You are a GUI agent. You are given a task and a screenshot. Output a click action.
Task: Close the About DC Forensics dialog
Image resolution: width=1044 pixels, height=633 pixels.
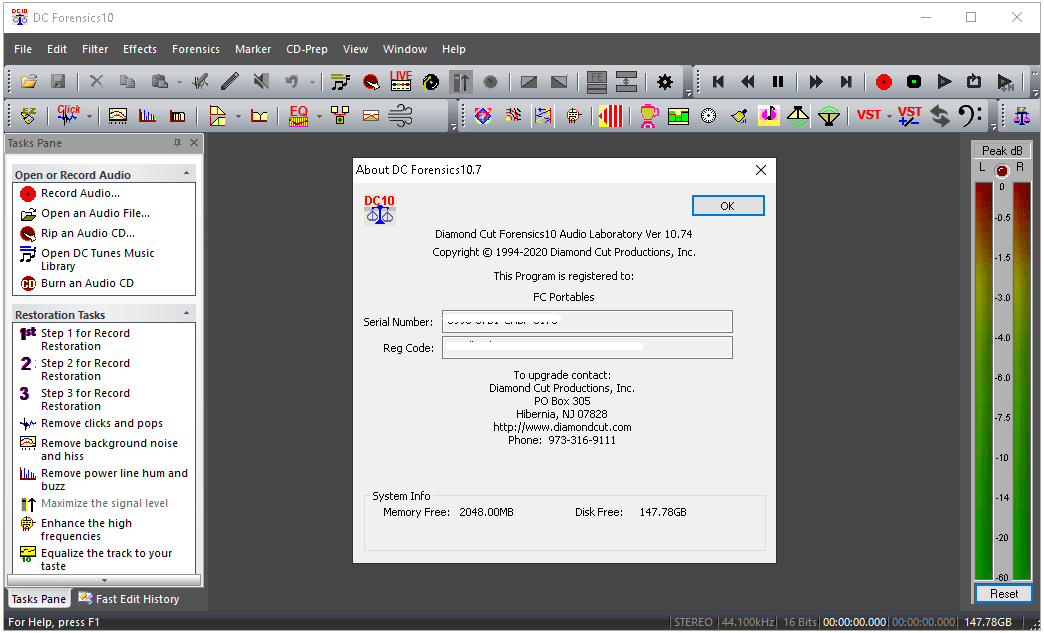tap(761, 170)
